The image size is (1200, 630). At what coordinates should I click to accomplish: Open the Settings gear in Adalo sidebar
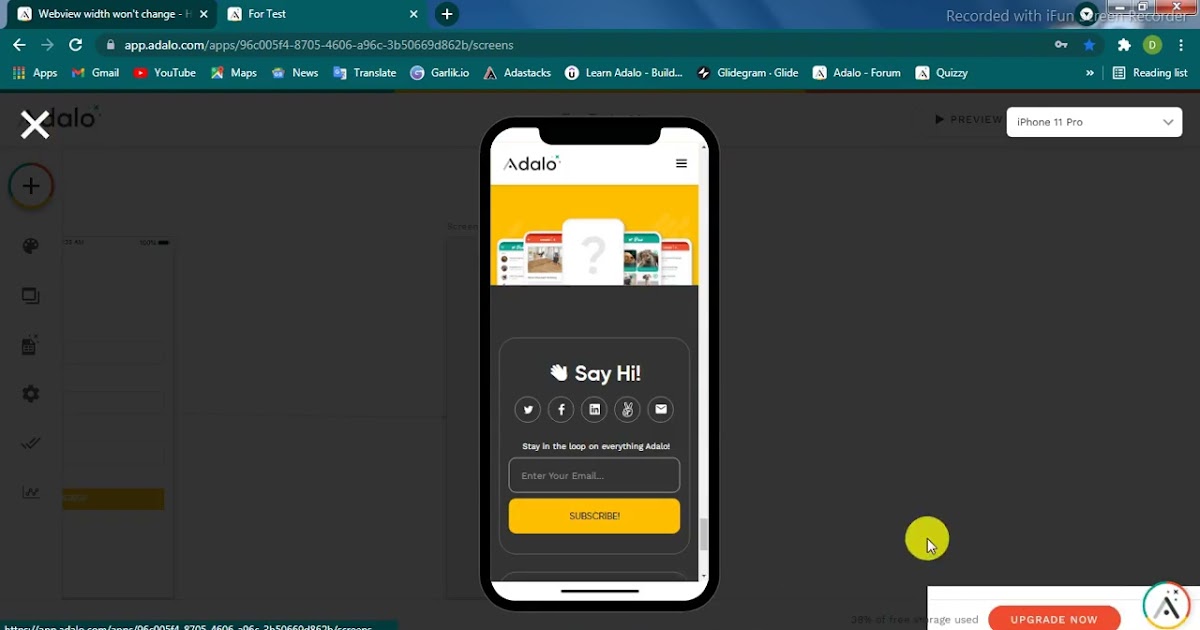click(31, 394)
